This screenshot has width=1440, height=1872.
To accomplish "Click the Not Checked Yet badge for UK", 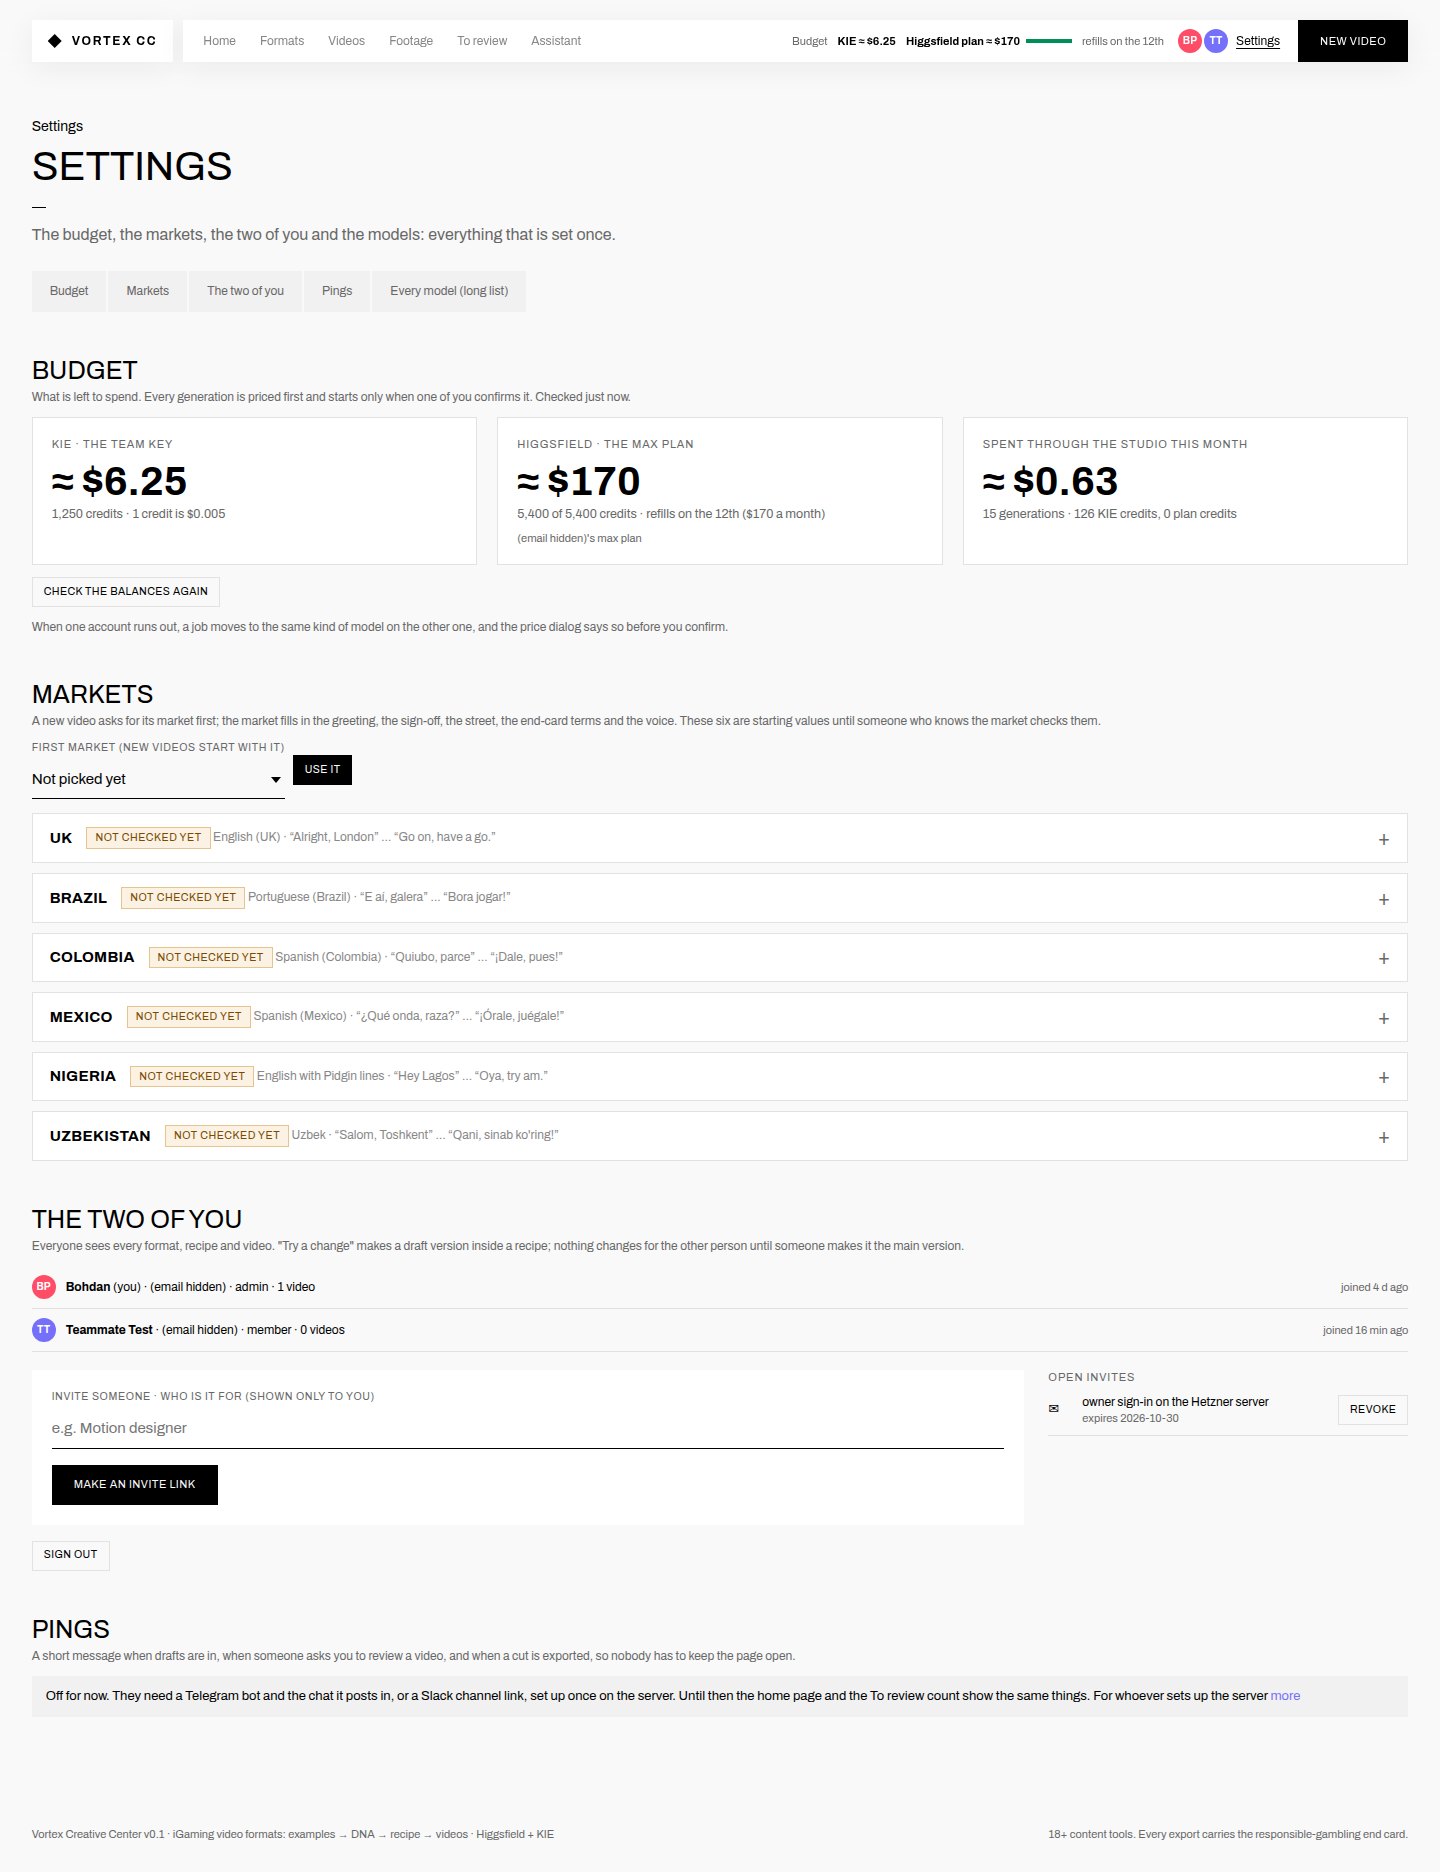I will [148, 838].
